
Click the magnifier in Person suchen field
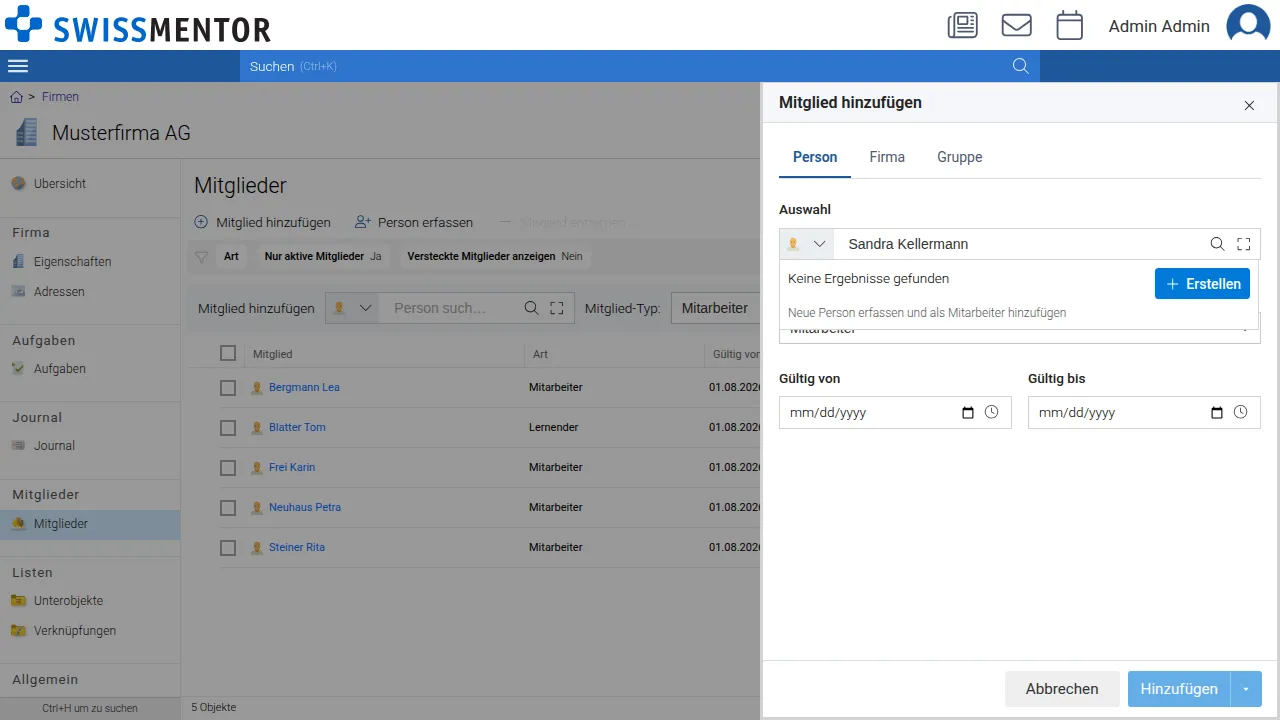[x=532, y=308]
